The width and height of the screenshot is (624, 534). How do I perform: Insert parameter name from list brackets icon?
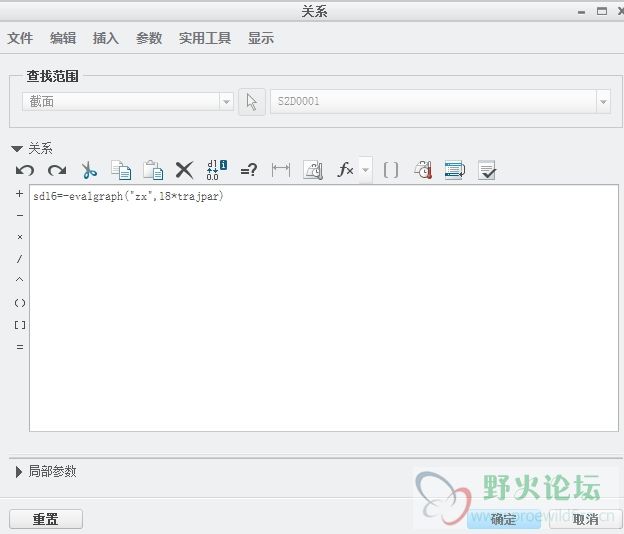pyautogui.click(x=390, y=170)
